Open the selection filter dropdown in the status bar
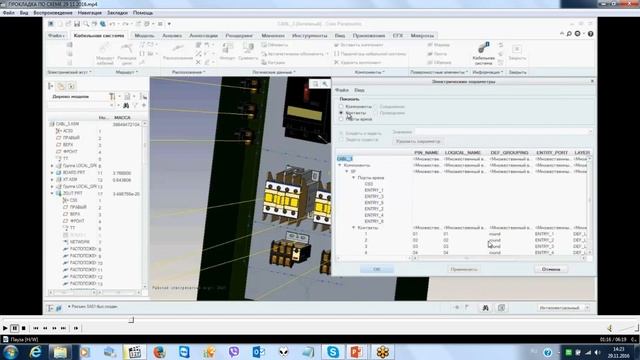Image resolution: width=640 pixels, height=360 pixels. tap(587, 308)
